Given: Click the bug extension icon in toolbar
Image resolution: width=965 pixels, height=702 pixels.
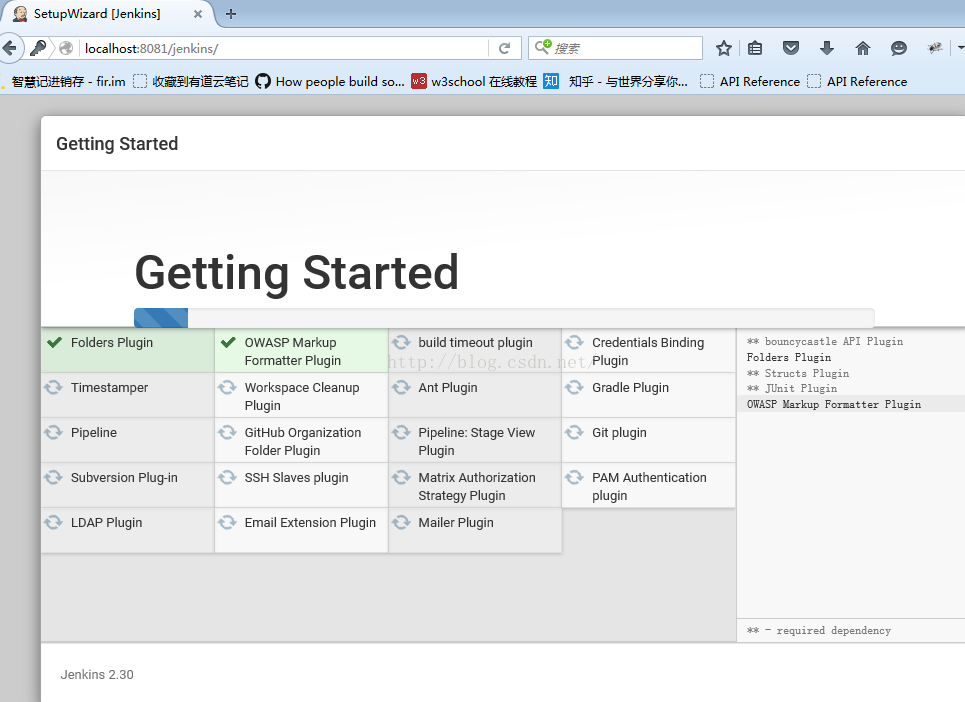Looking at the screenshot, I should point(935,48).
